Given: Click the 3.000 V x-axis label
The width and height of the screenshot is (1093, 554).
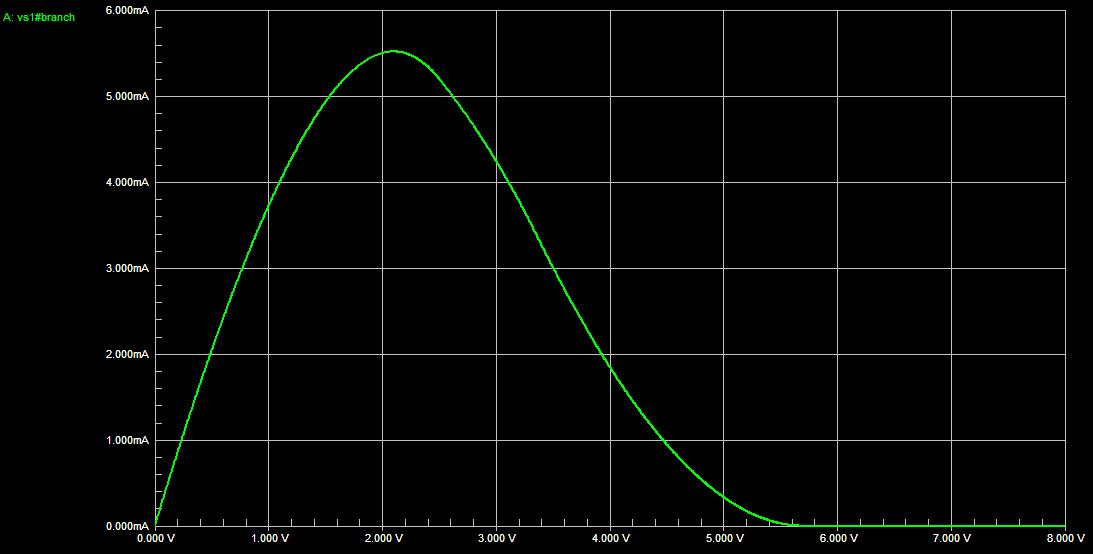Looking at the screenshot, I should coord(497,538).
